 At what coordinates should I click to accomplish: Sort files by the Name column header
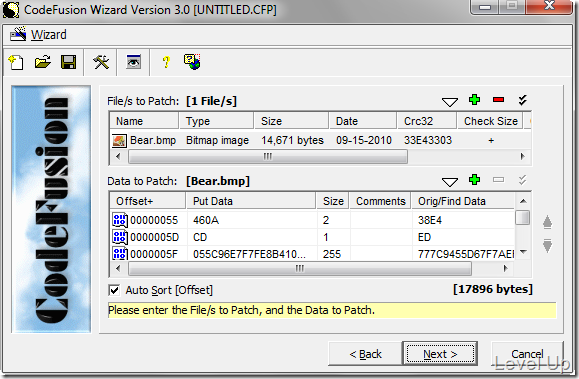point(144,121)
